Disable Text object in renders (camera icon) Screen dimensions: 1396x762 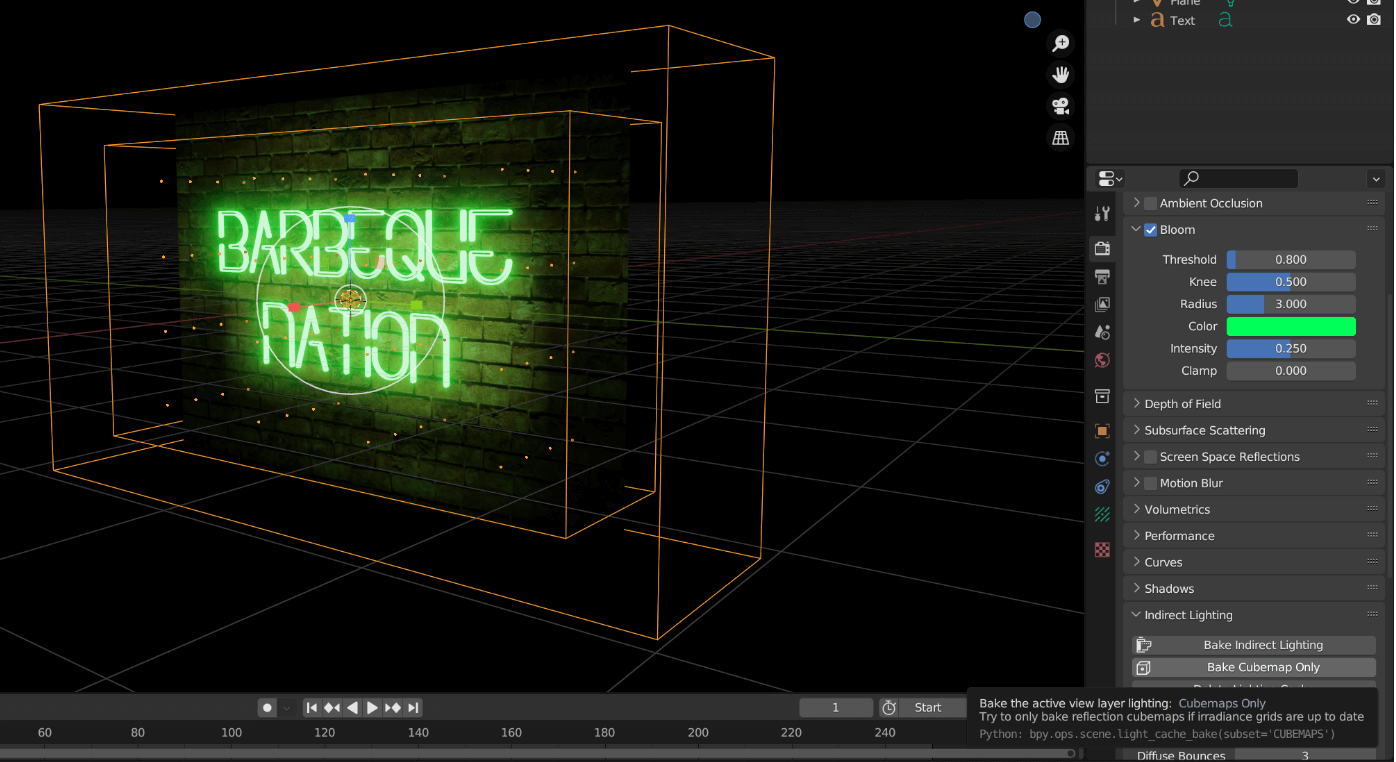click(x=1375, y=20)
